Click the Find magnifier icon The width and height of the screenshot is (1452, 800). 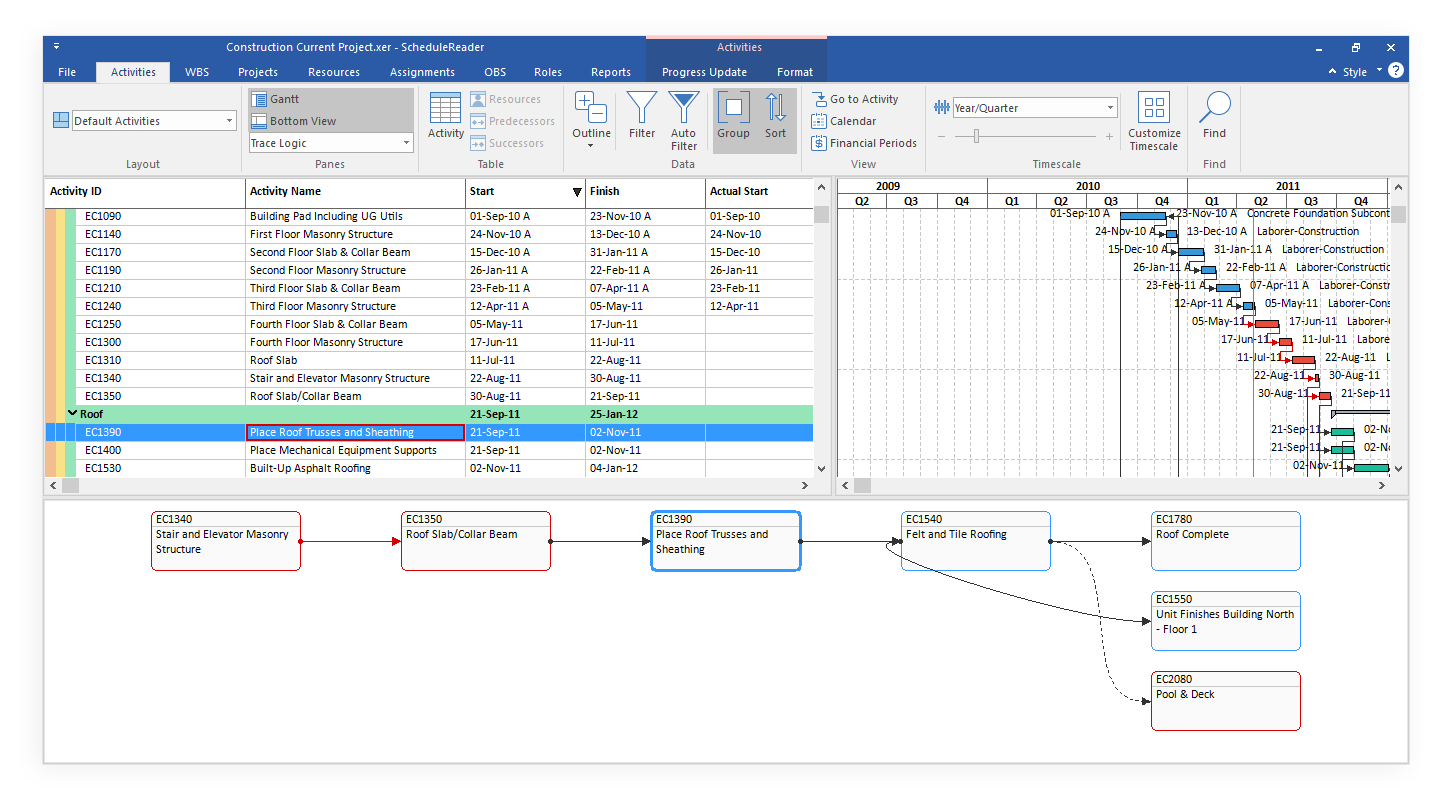pyautogui.click(x=1214, y=108)
